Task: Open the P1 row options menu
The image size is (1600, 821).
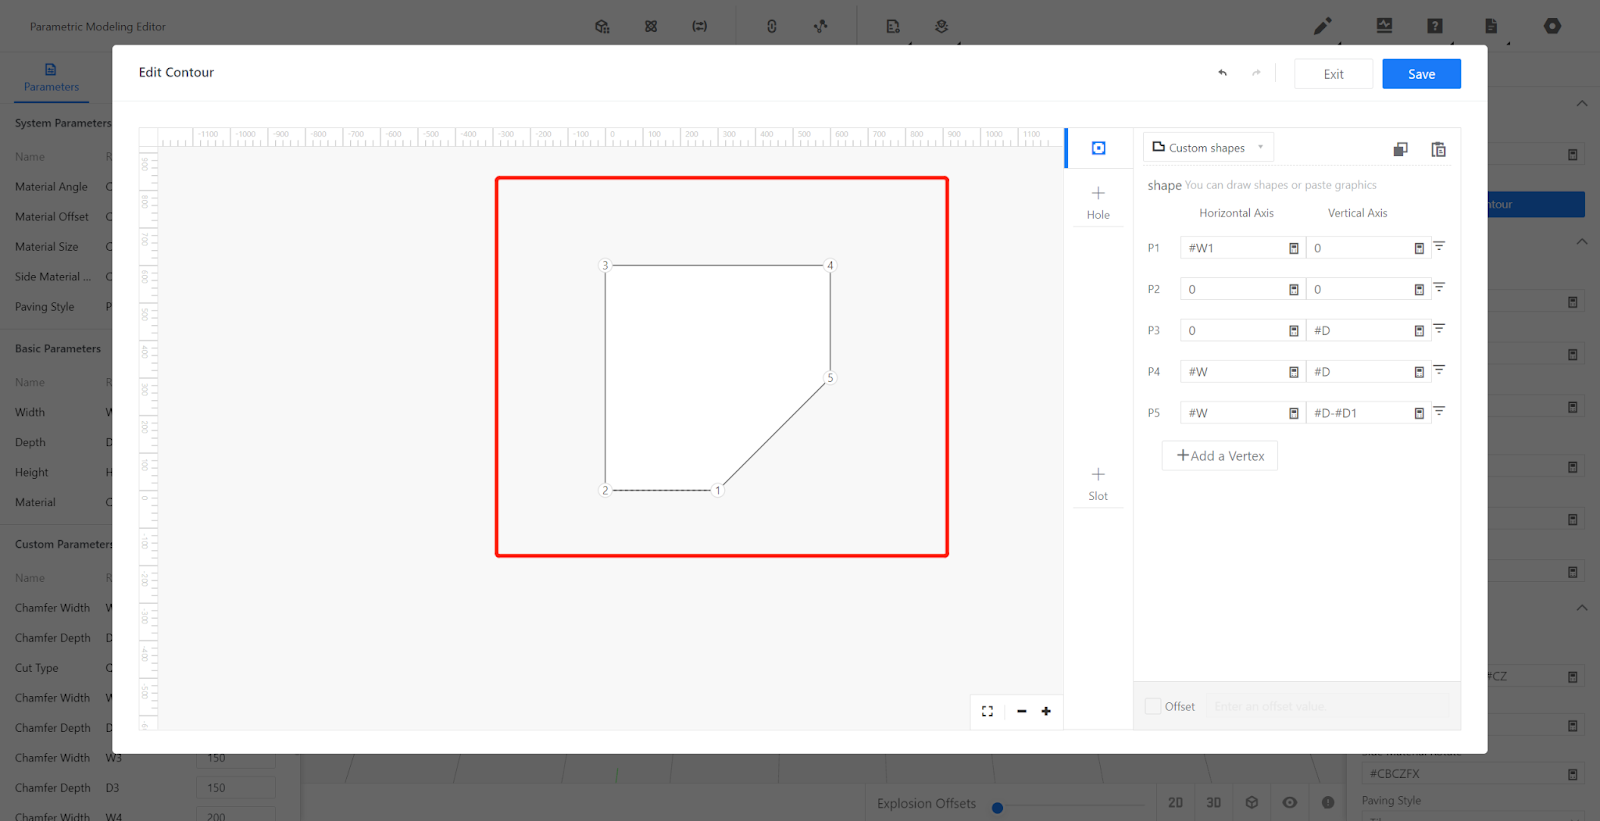Action: point(1439,246)
